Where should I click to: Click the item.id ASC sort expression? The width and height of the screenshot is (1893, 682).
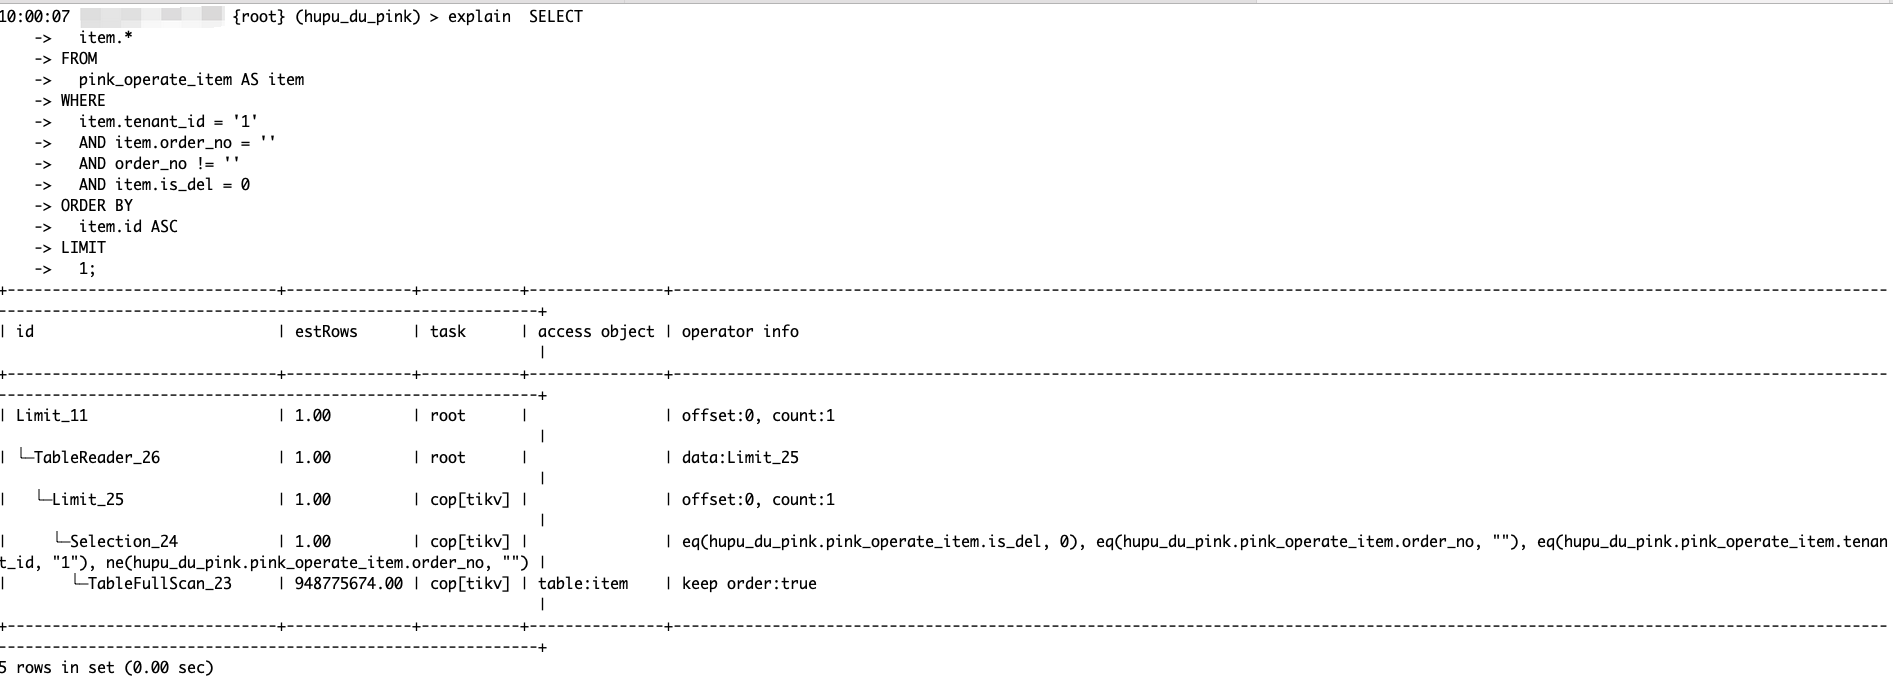[128, 226]
